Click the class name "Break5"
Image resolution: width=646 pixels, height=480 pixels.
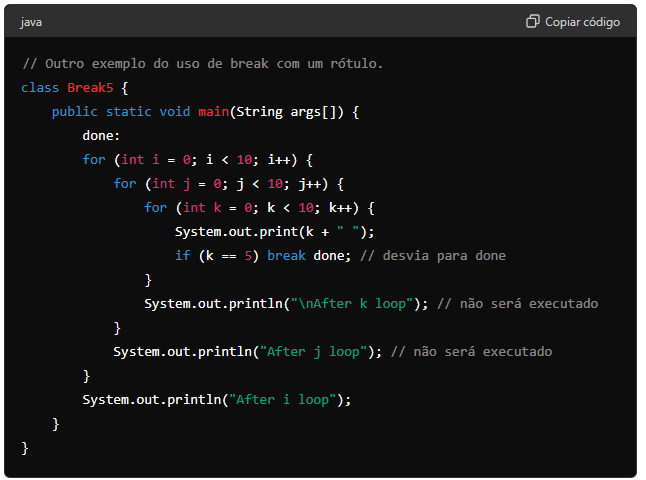pyautogui.click(x=90, y=87)
